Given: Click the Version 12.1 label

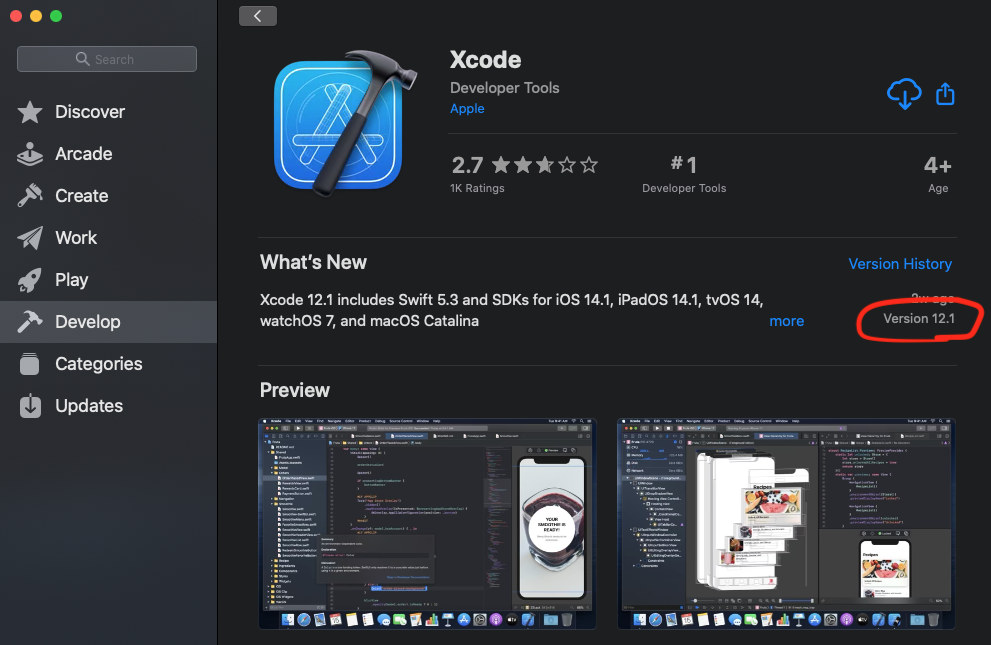Looking at the screenshot, I should click(919, 318).
